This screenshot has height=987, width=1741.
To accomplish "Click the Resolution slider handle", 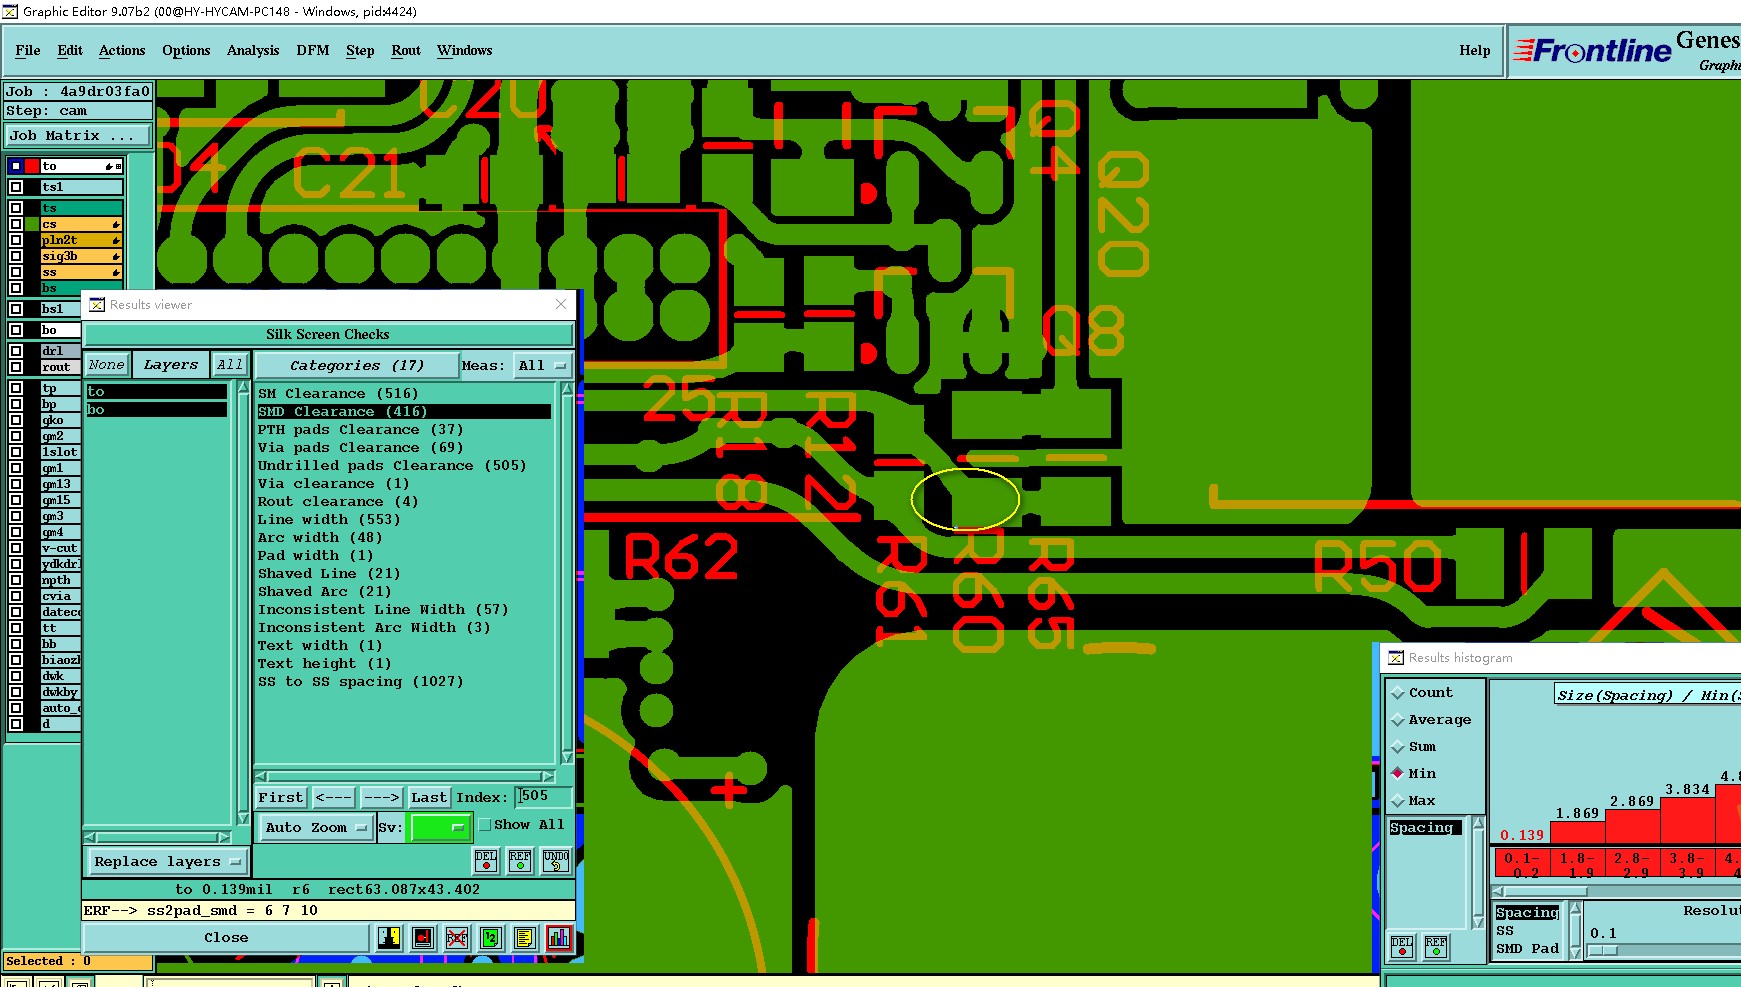I will pos(1603,951).
